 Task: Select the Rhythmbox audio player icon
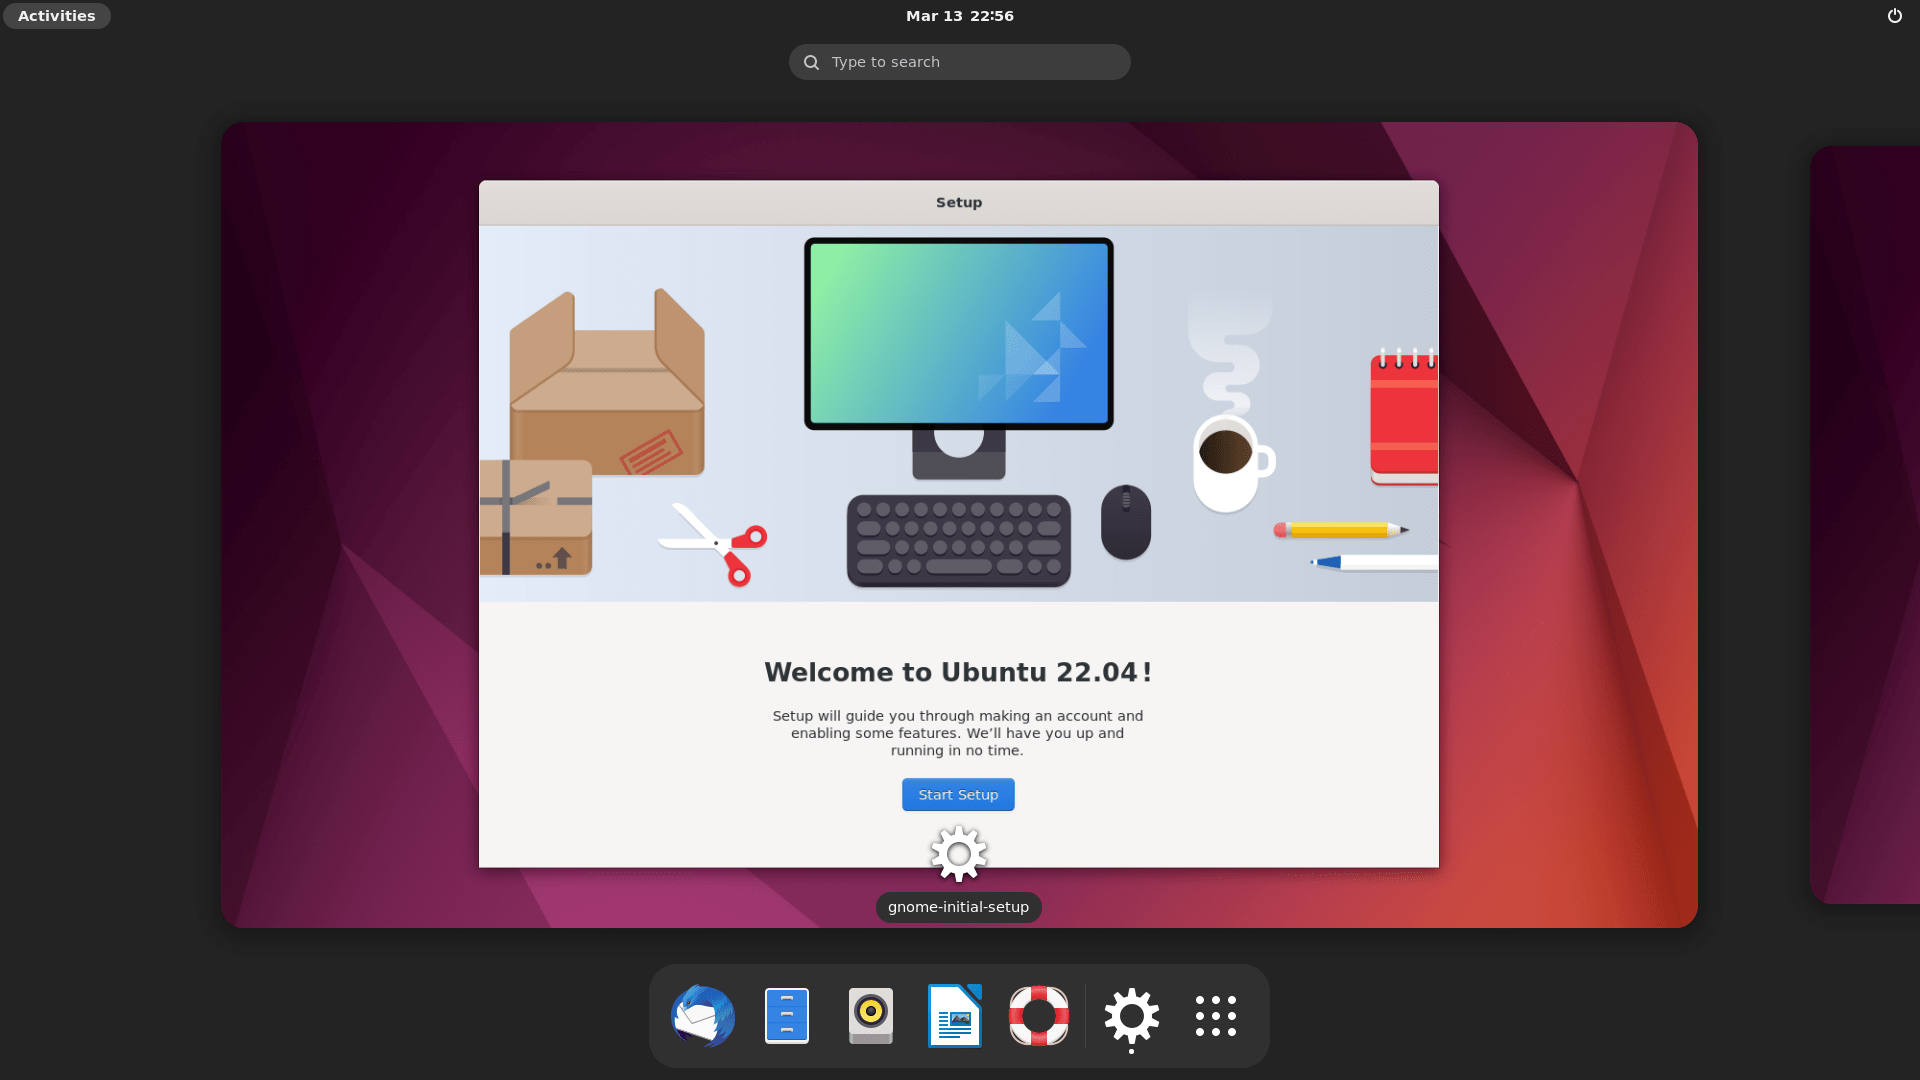tap(870, 1015)
